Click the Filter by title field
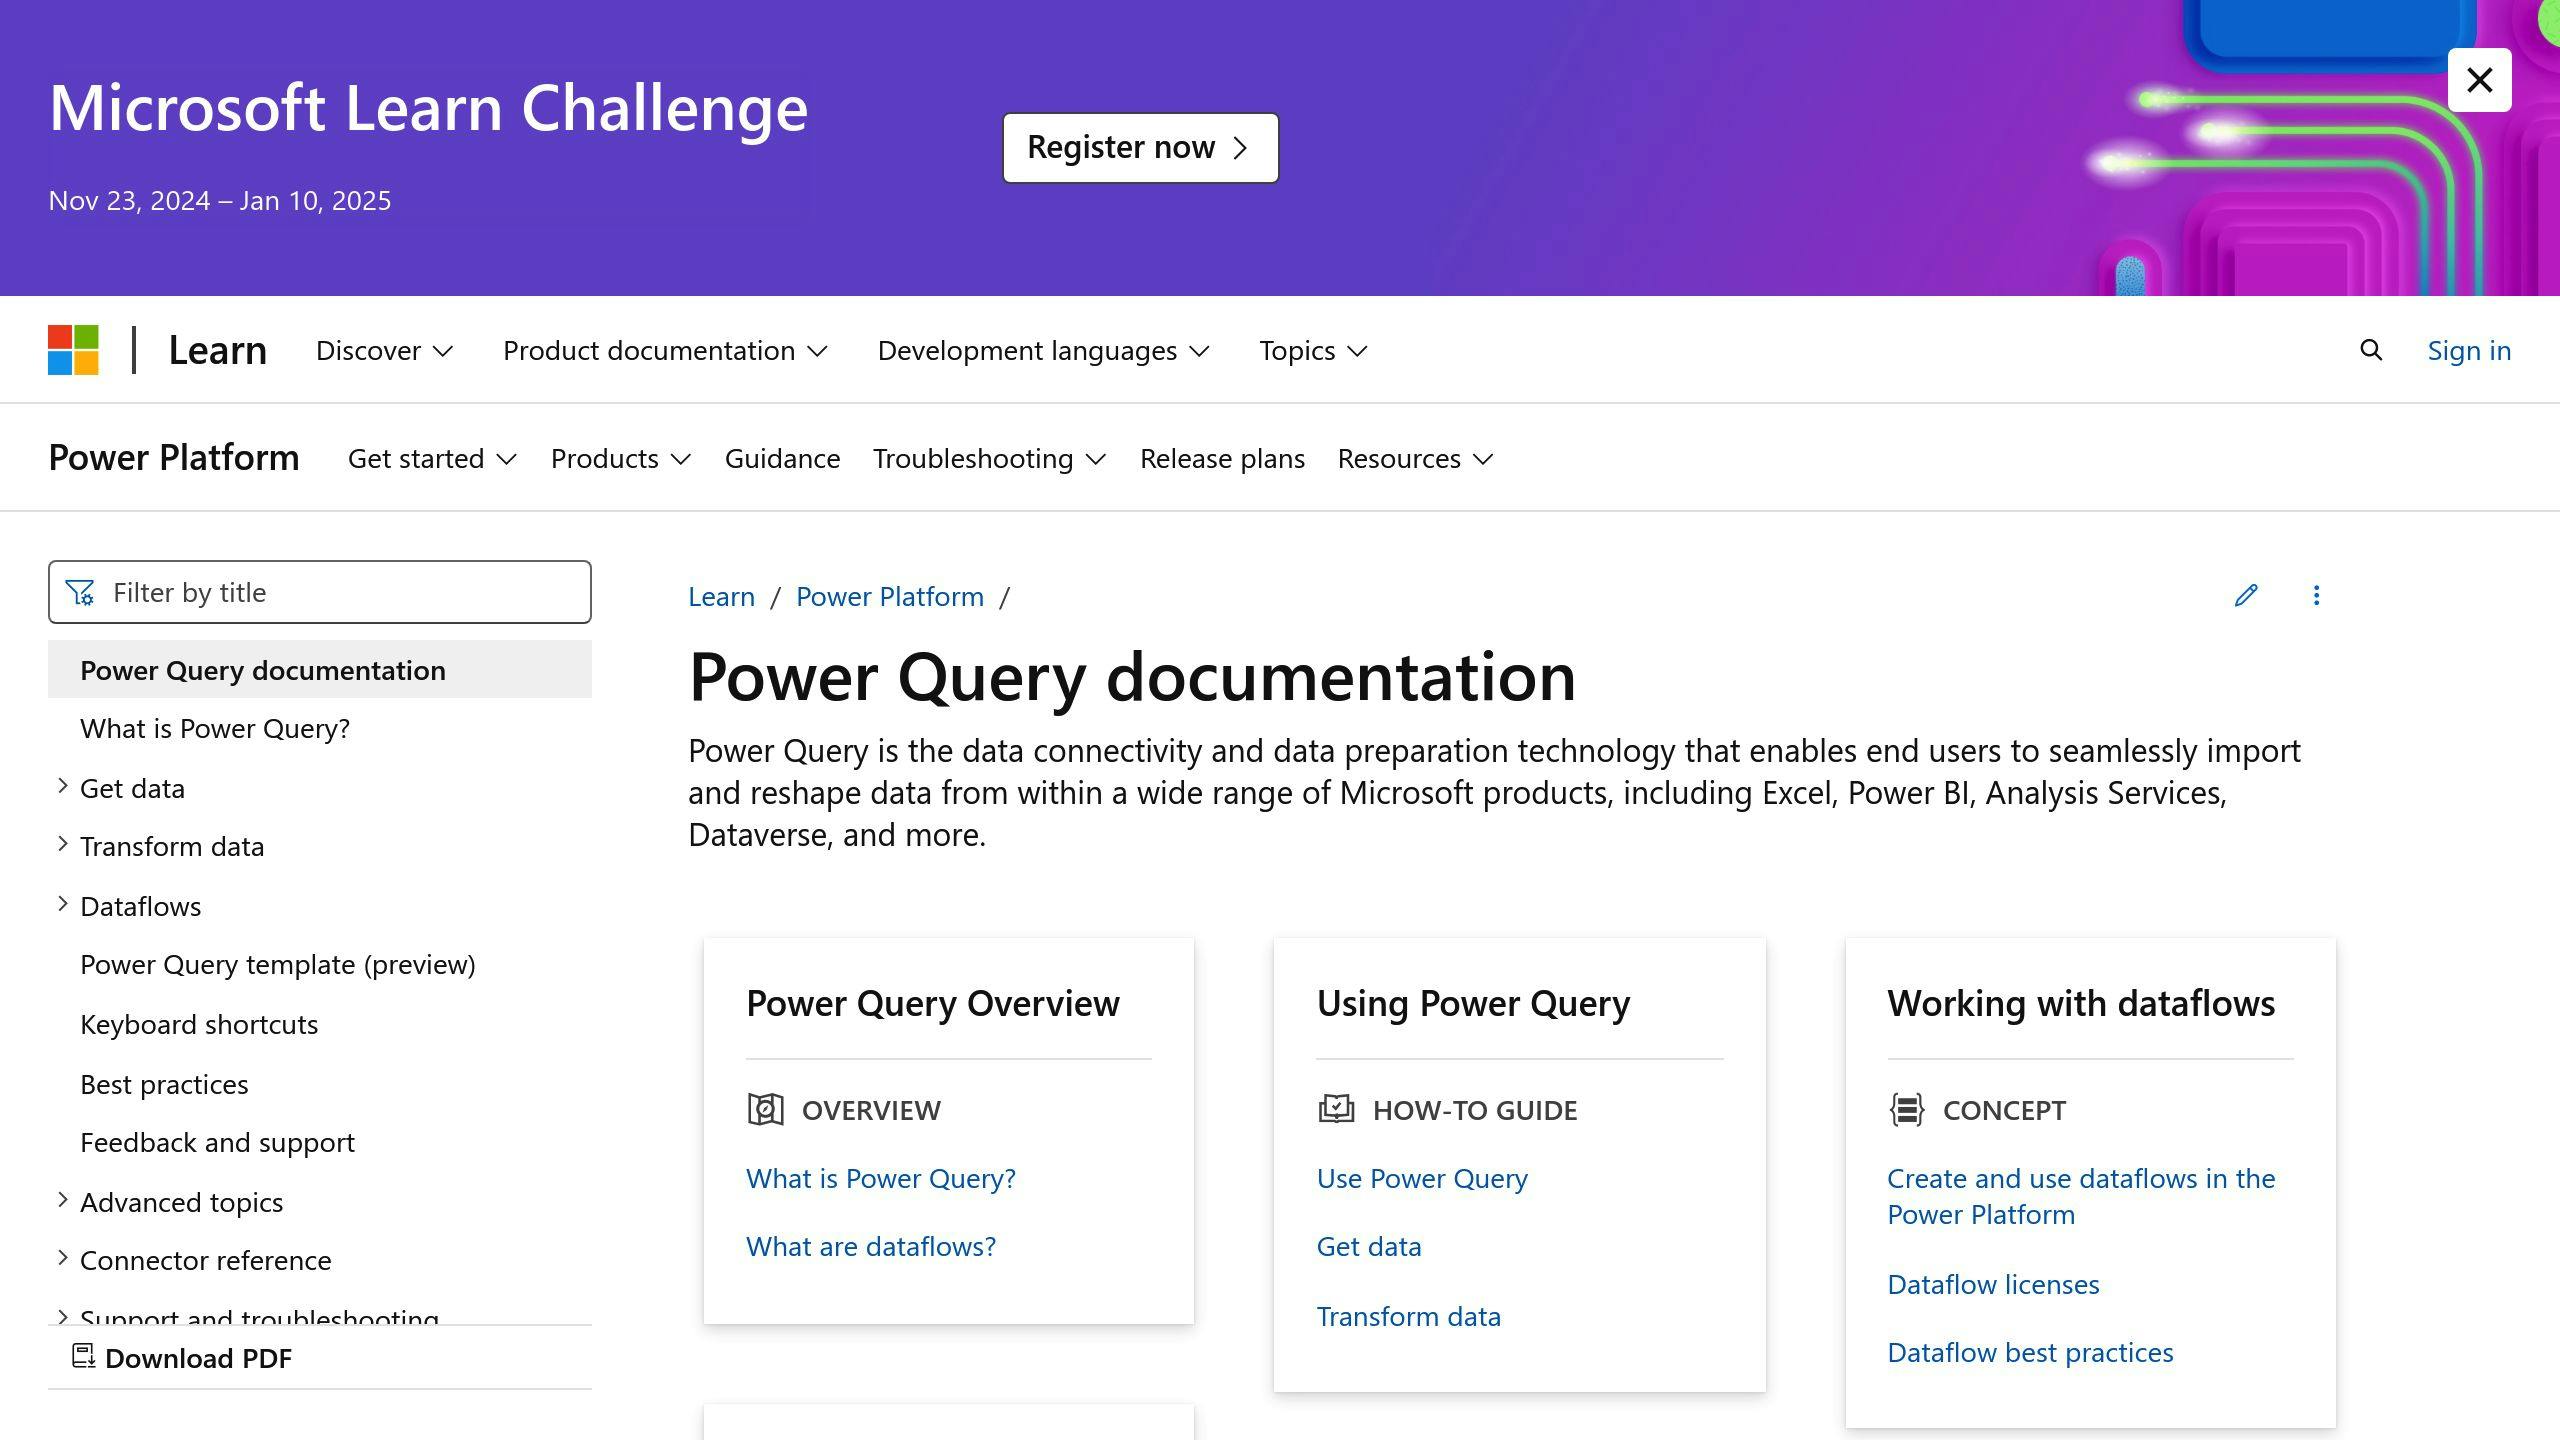Viewport: 2560px width, 1440px height. pyautogui.click(x=320, y=592)
